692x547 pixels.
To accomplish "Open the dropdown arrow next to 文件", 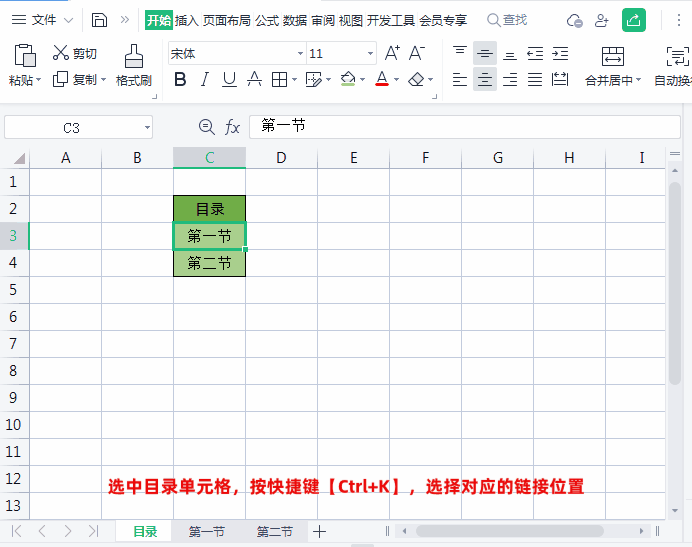I will [x=68, y=20].
